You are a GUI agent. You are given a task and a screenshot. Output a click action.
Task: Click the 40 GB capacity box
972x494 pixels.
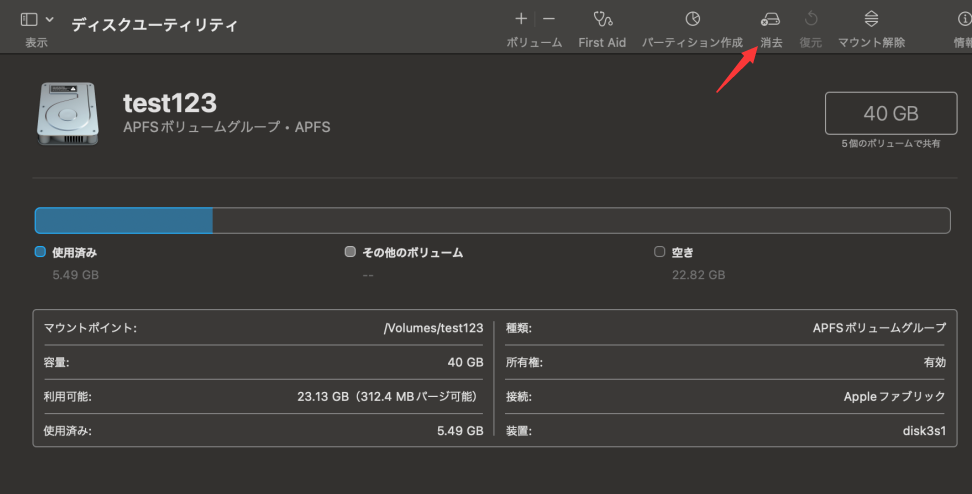(x=891, y=113)
